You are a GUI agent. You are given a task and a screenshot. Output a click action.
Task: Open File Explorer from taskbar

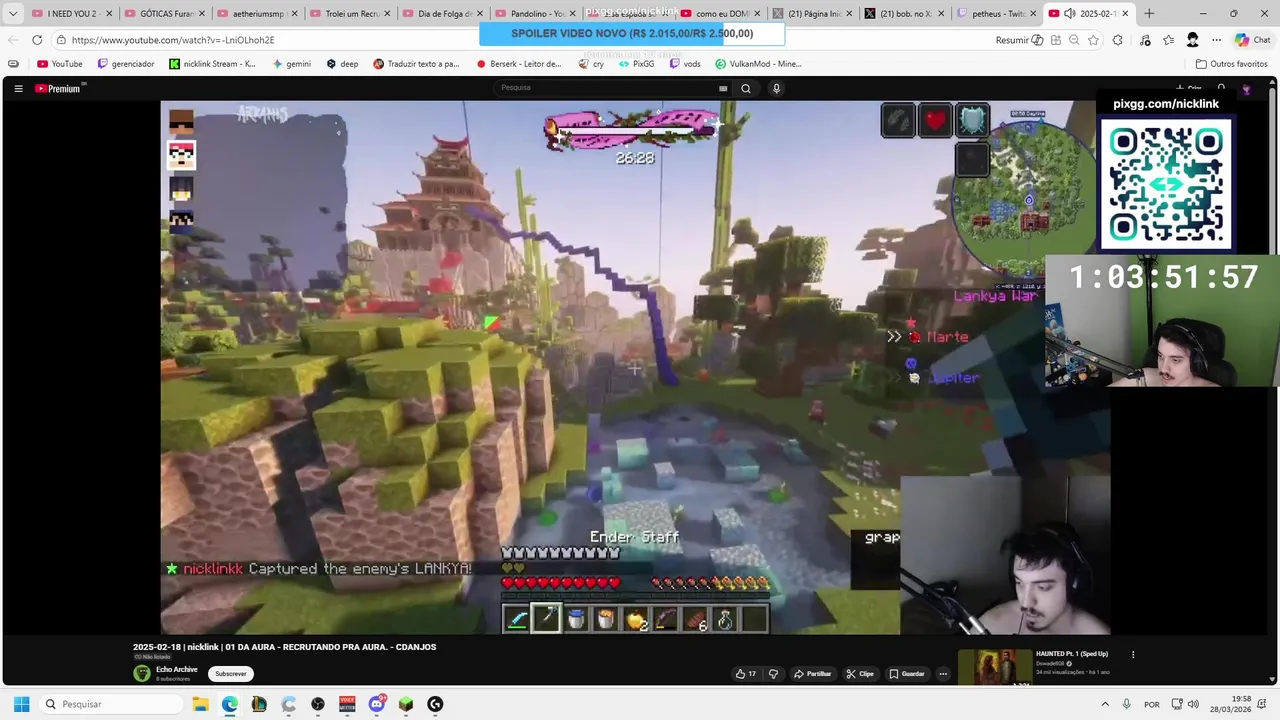(200, 704)
